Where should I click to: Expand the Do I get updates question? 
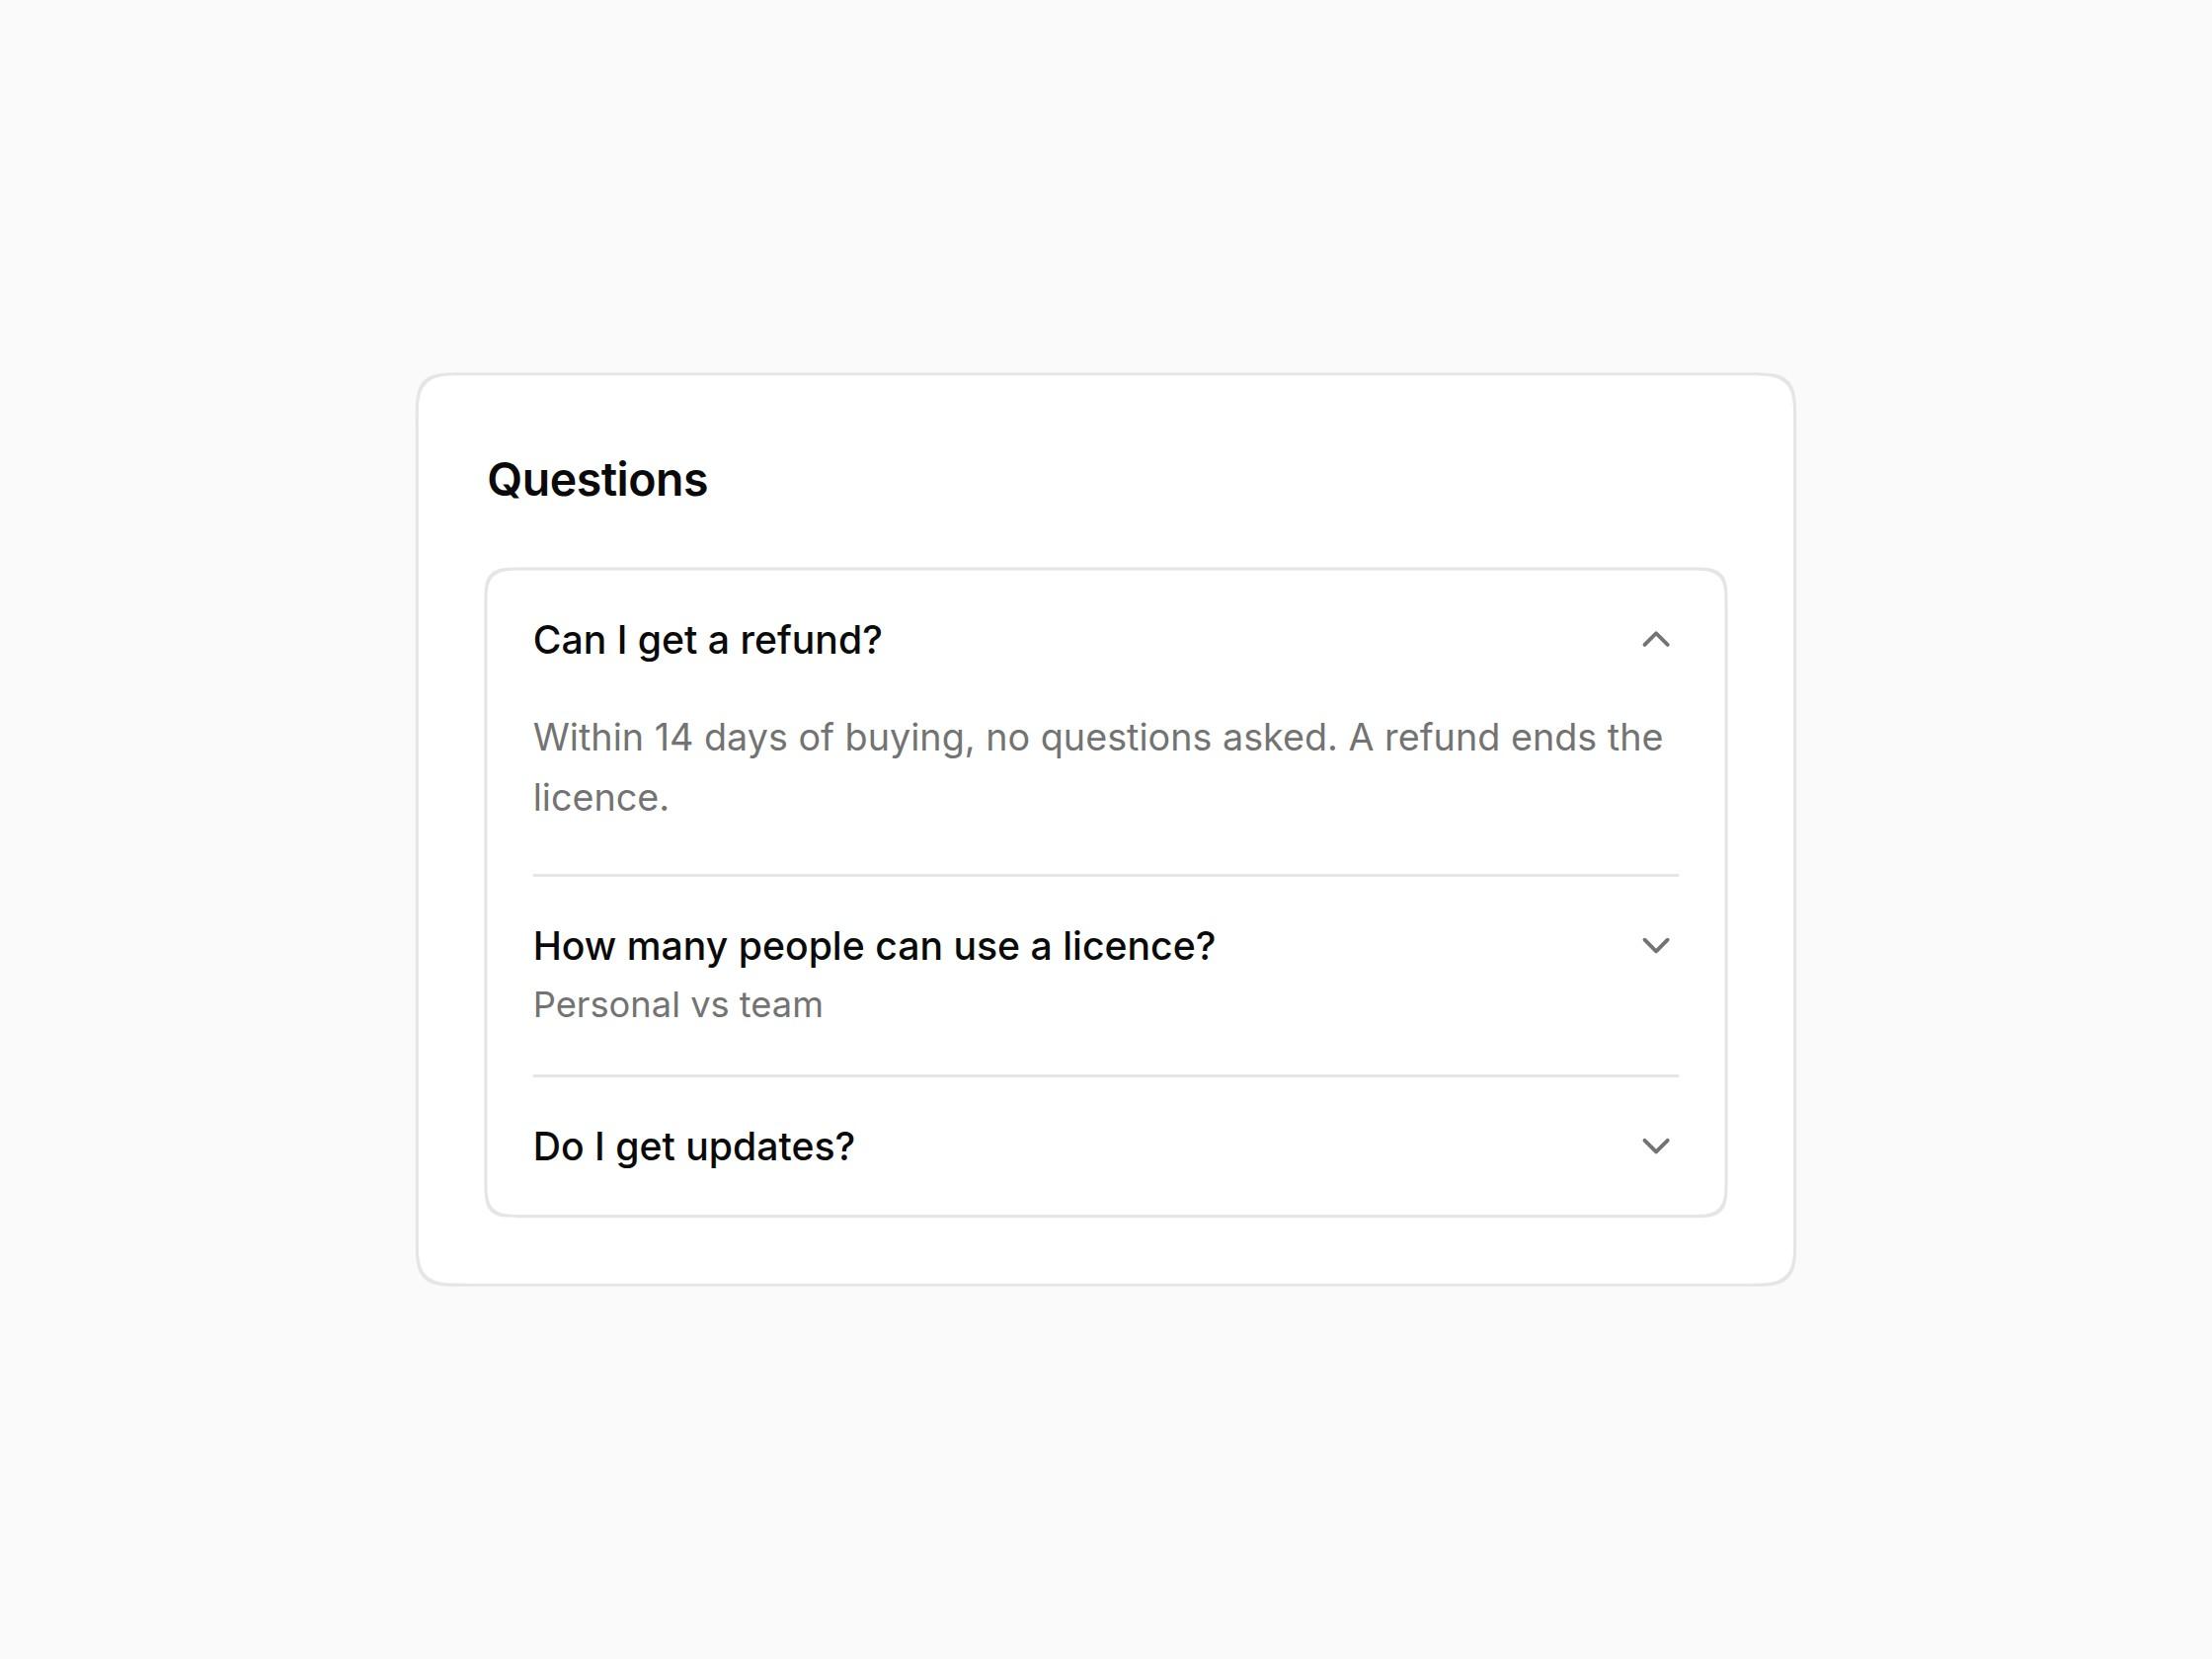pyautogui.click(x=1106, y=1146)
